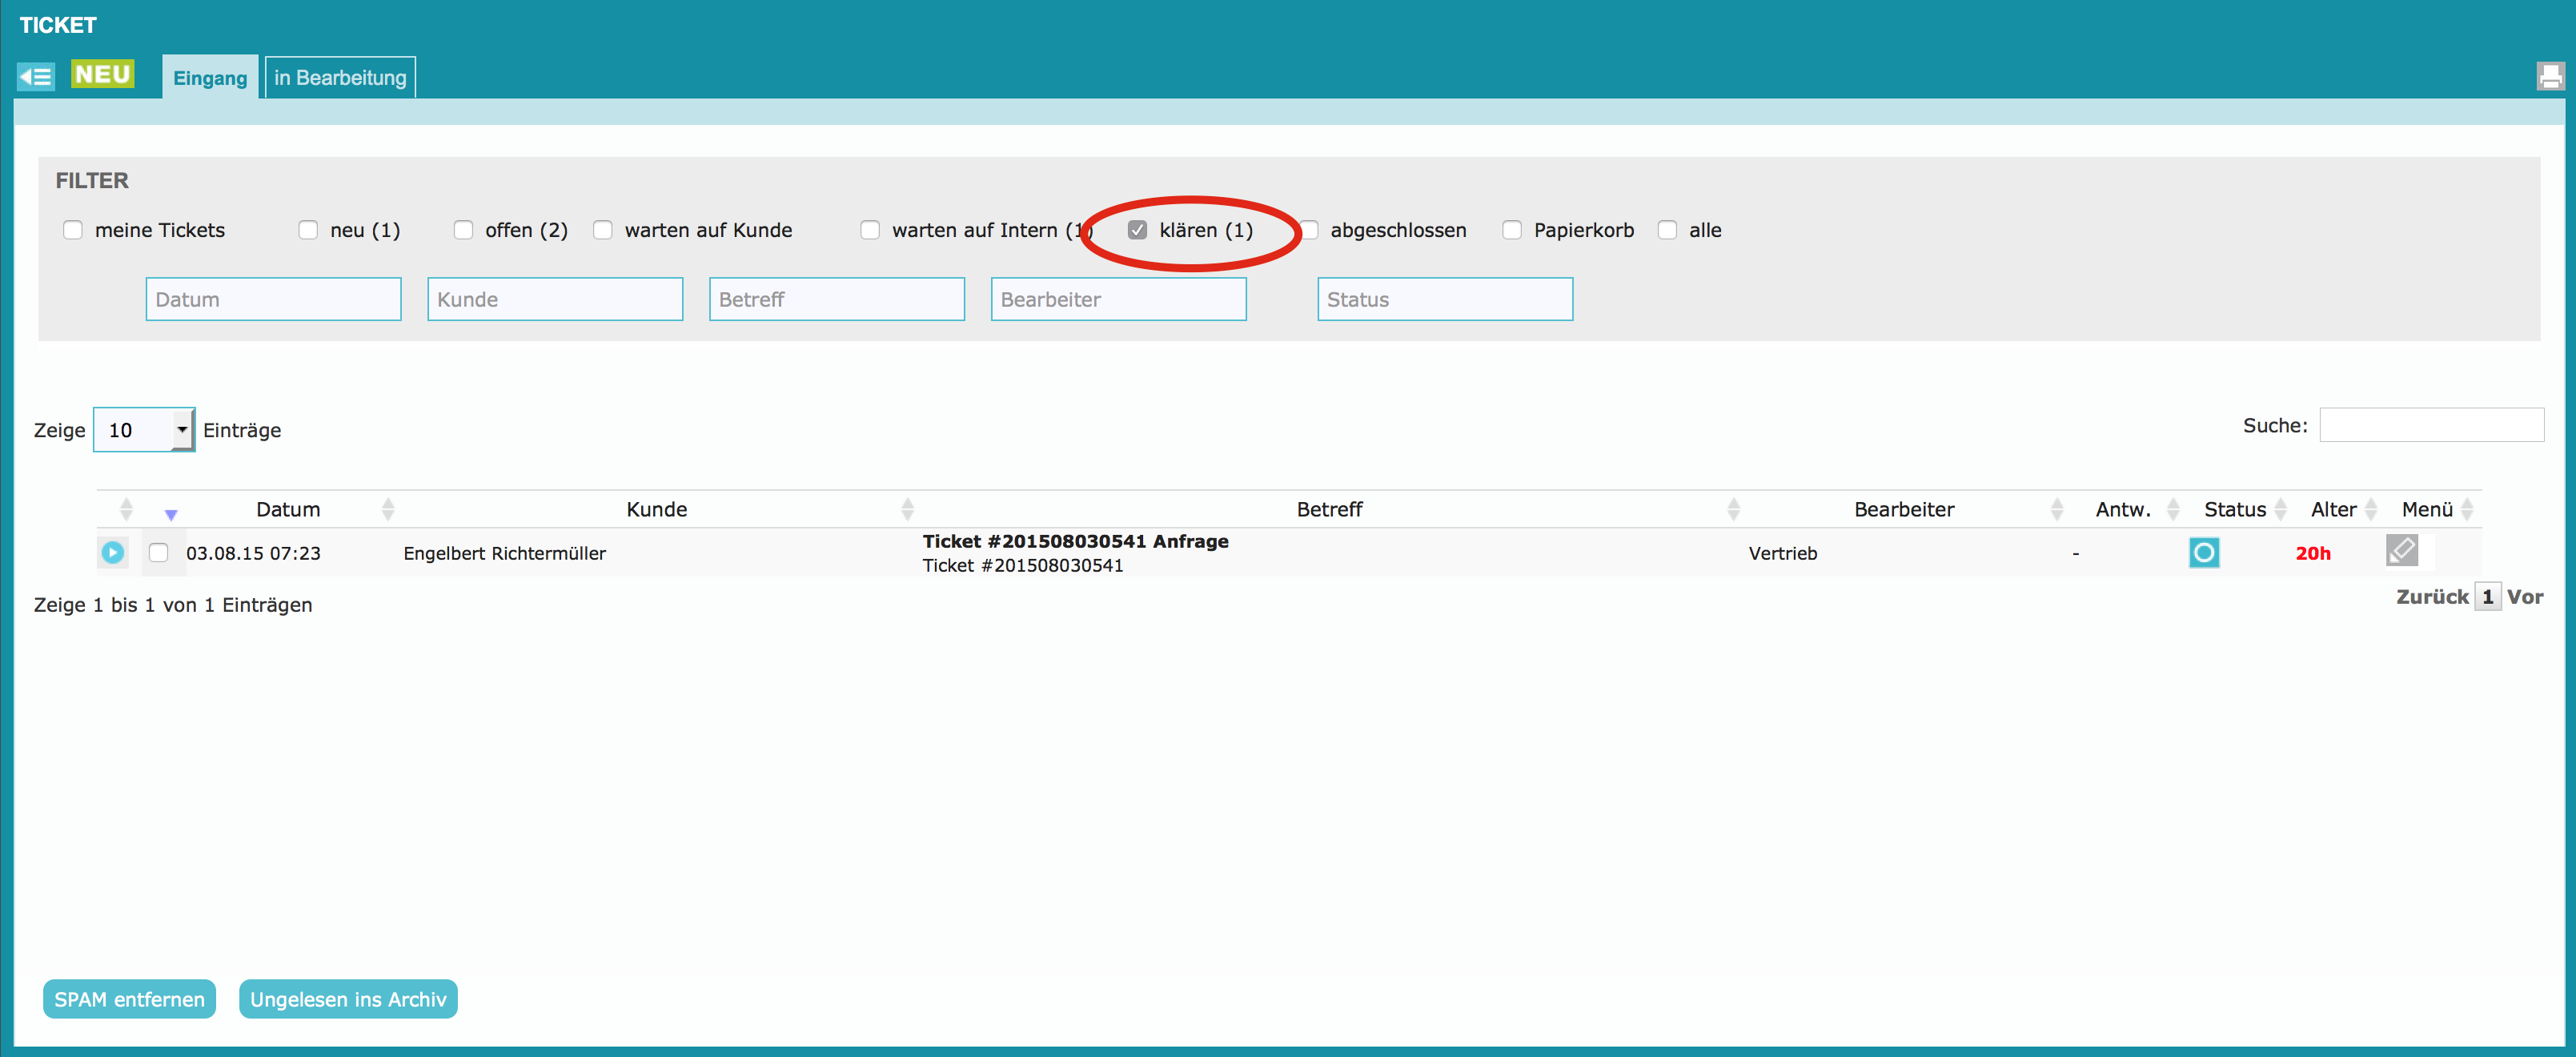The width and height of the screenshot is (2576, 1057).
Task: Click the sort arrows next to Alter
Action: coord(2370,509)
